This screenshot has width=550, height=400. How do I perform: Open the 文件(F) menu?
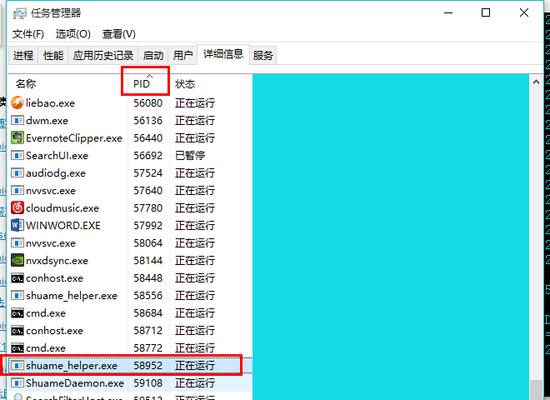pos(28,34)
